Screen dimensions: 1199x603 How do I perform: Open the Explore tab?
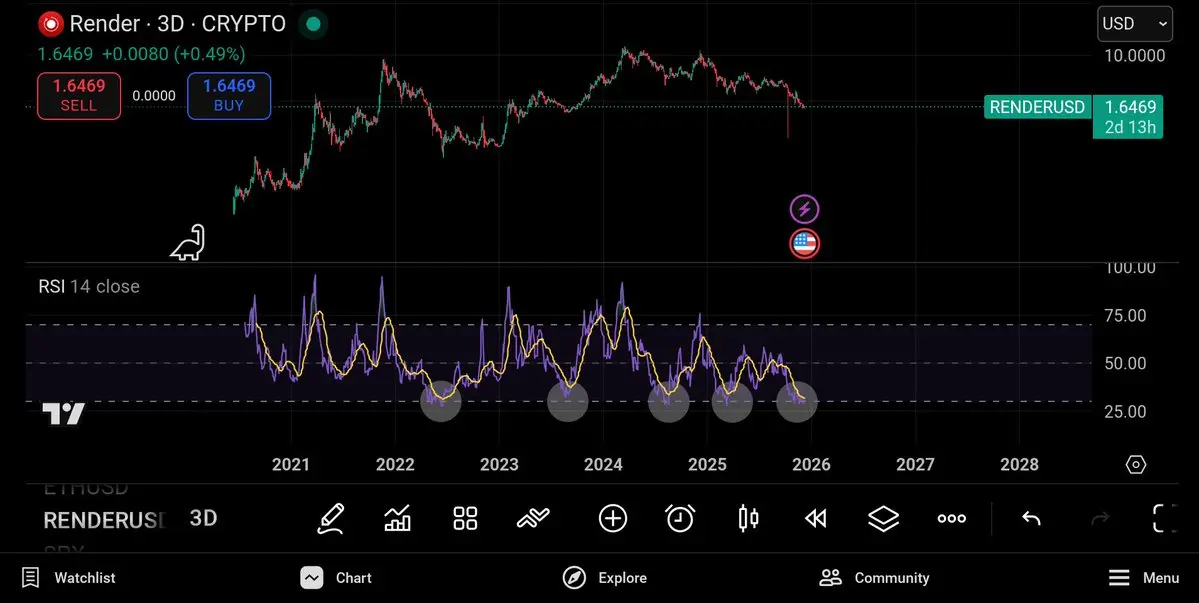[x=605, y=578]
